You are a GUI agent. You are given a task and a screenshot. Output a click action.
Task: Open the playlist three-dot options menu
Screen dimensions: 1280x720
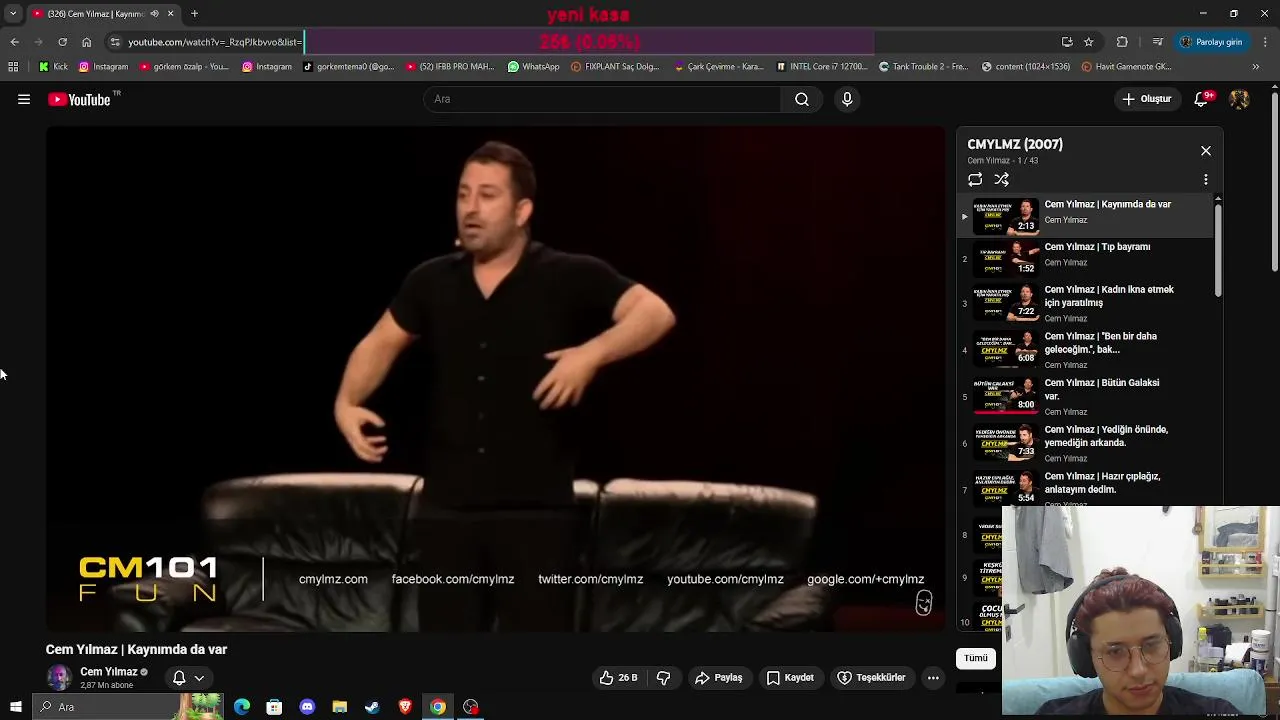point(1206,179)
